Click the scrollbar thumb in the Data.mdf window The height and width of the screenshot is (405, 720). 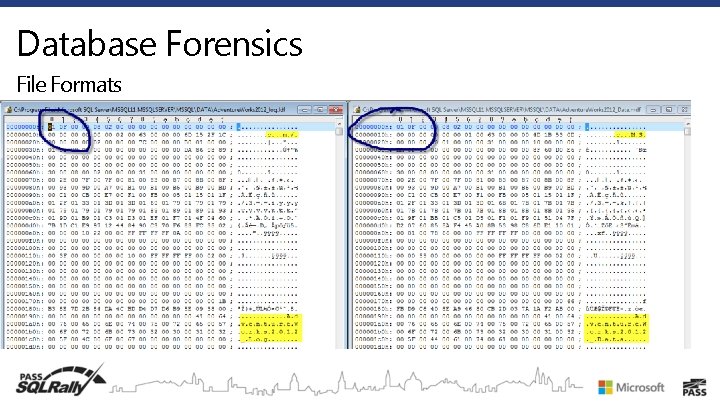click(x=687, y=131)
